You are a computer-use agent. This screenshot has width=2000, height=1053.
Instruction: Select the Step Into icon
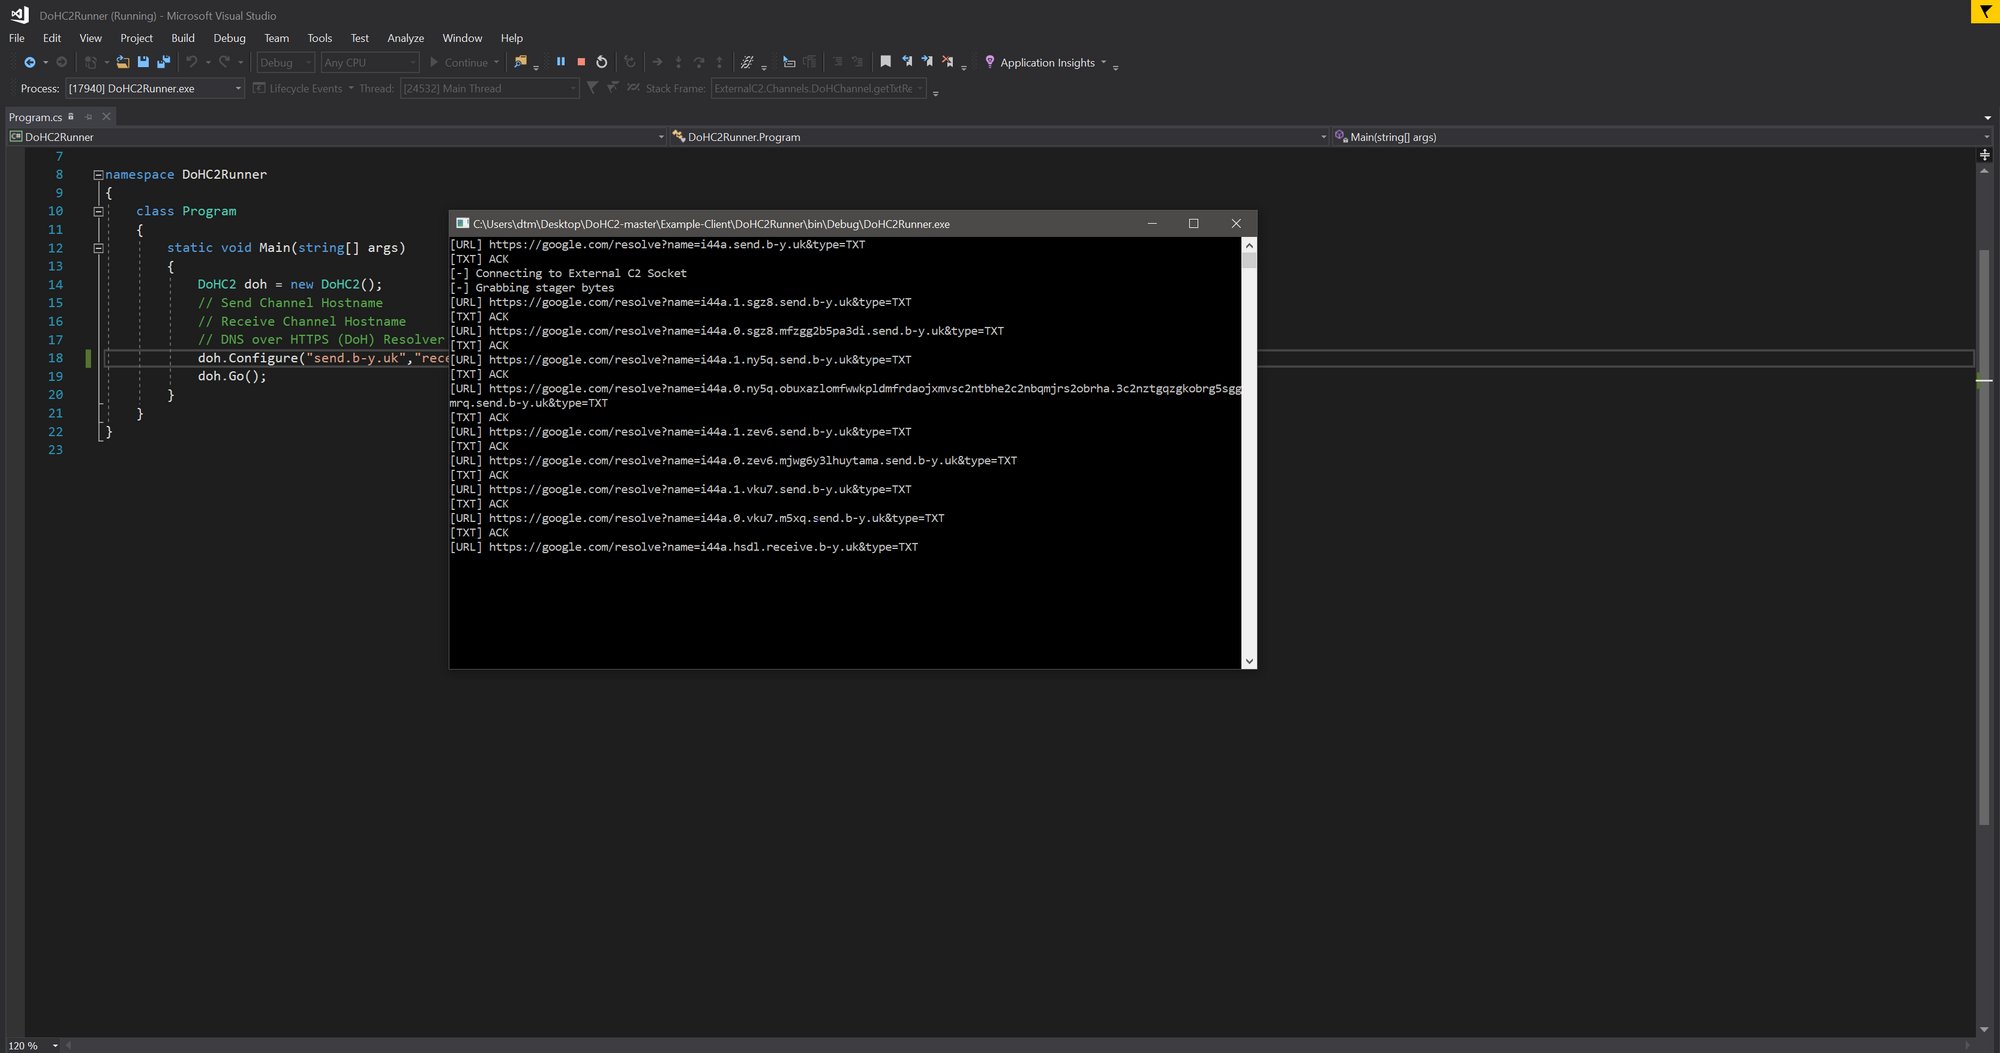[679, 62]
